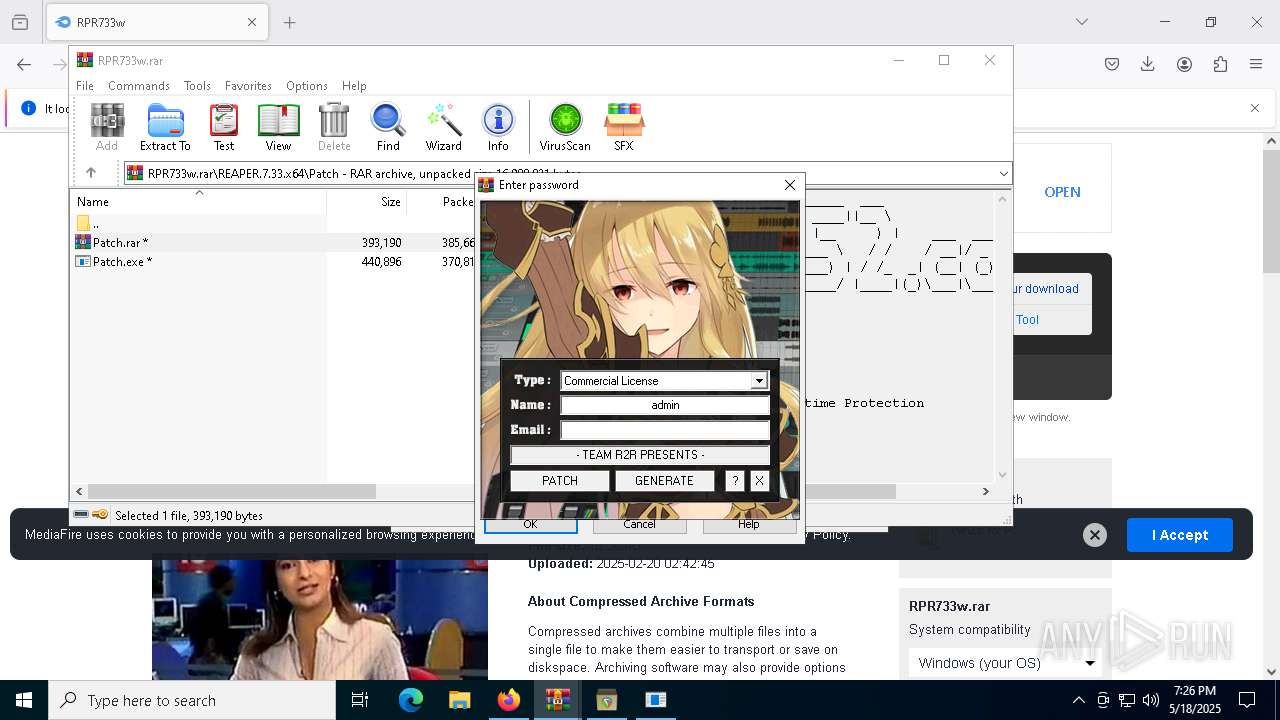Click OK in Enter password dialog

pyautogui.click(x=530, y=524)
